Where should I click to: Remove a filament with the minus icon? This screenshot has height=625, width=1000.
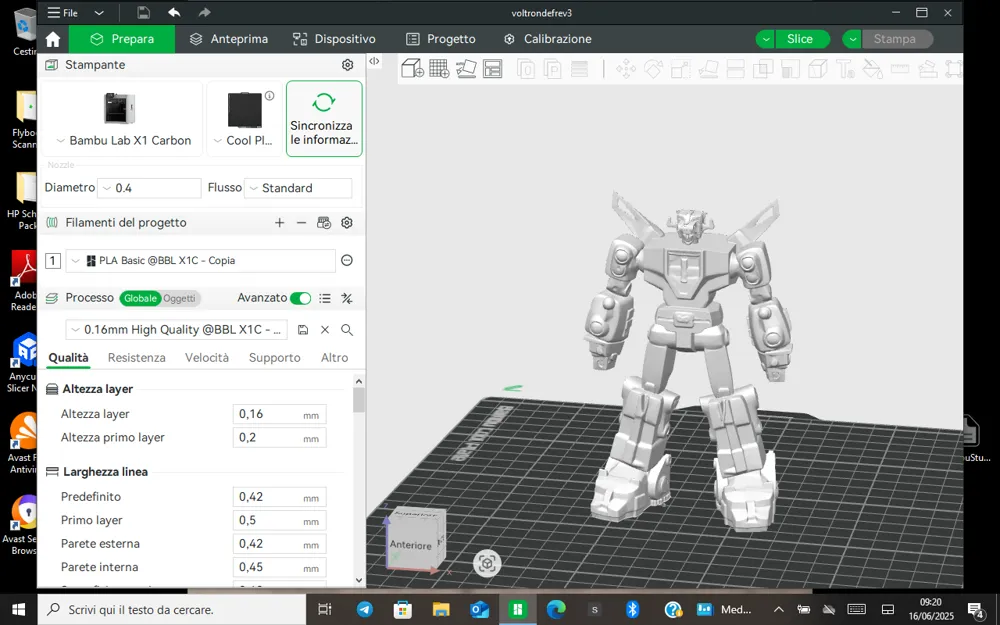click(302, 223)
